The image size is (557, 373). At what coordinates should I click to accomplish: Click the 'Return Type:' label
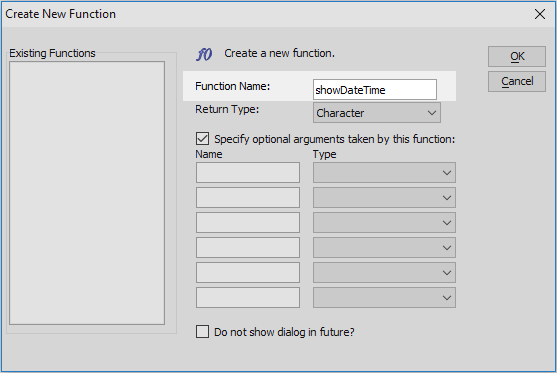pos(227,109)
